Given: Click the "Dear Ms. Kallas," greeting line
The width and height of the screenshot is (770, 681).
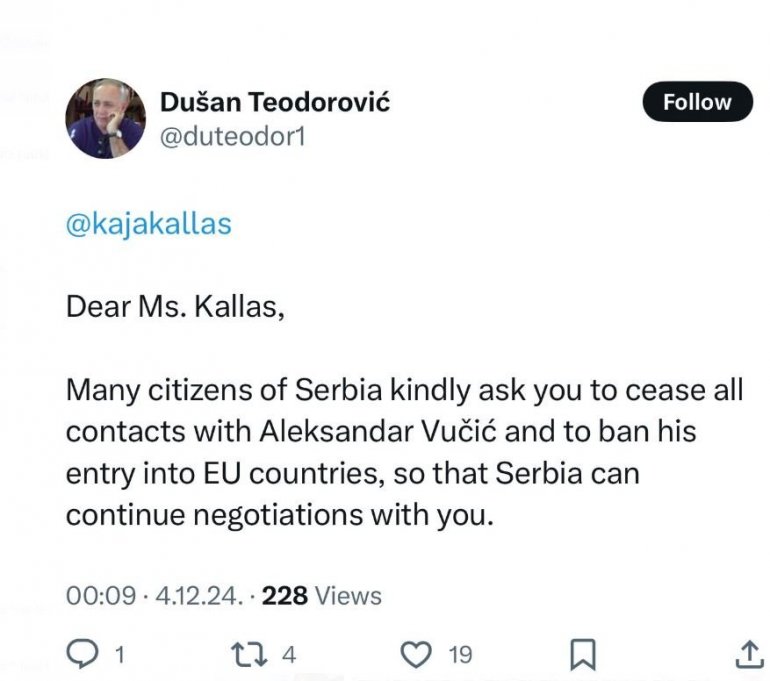Looking at the screenshot, I should [x=176, y=306].
